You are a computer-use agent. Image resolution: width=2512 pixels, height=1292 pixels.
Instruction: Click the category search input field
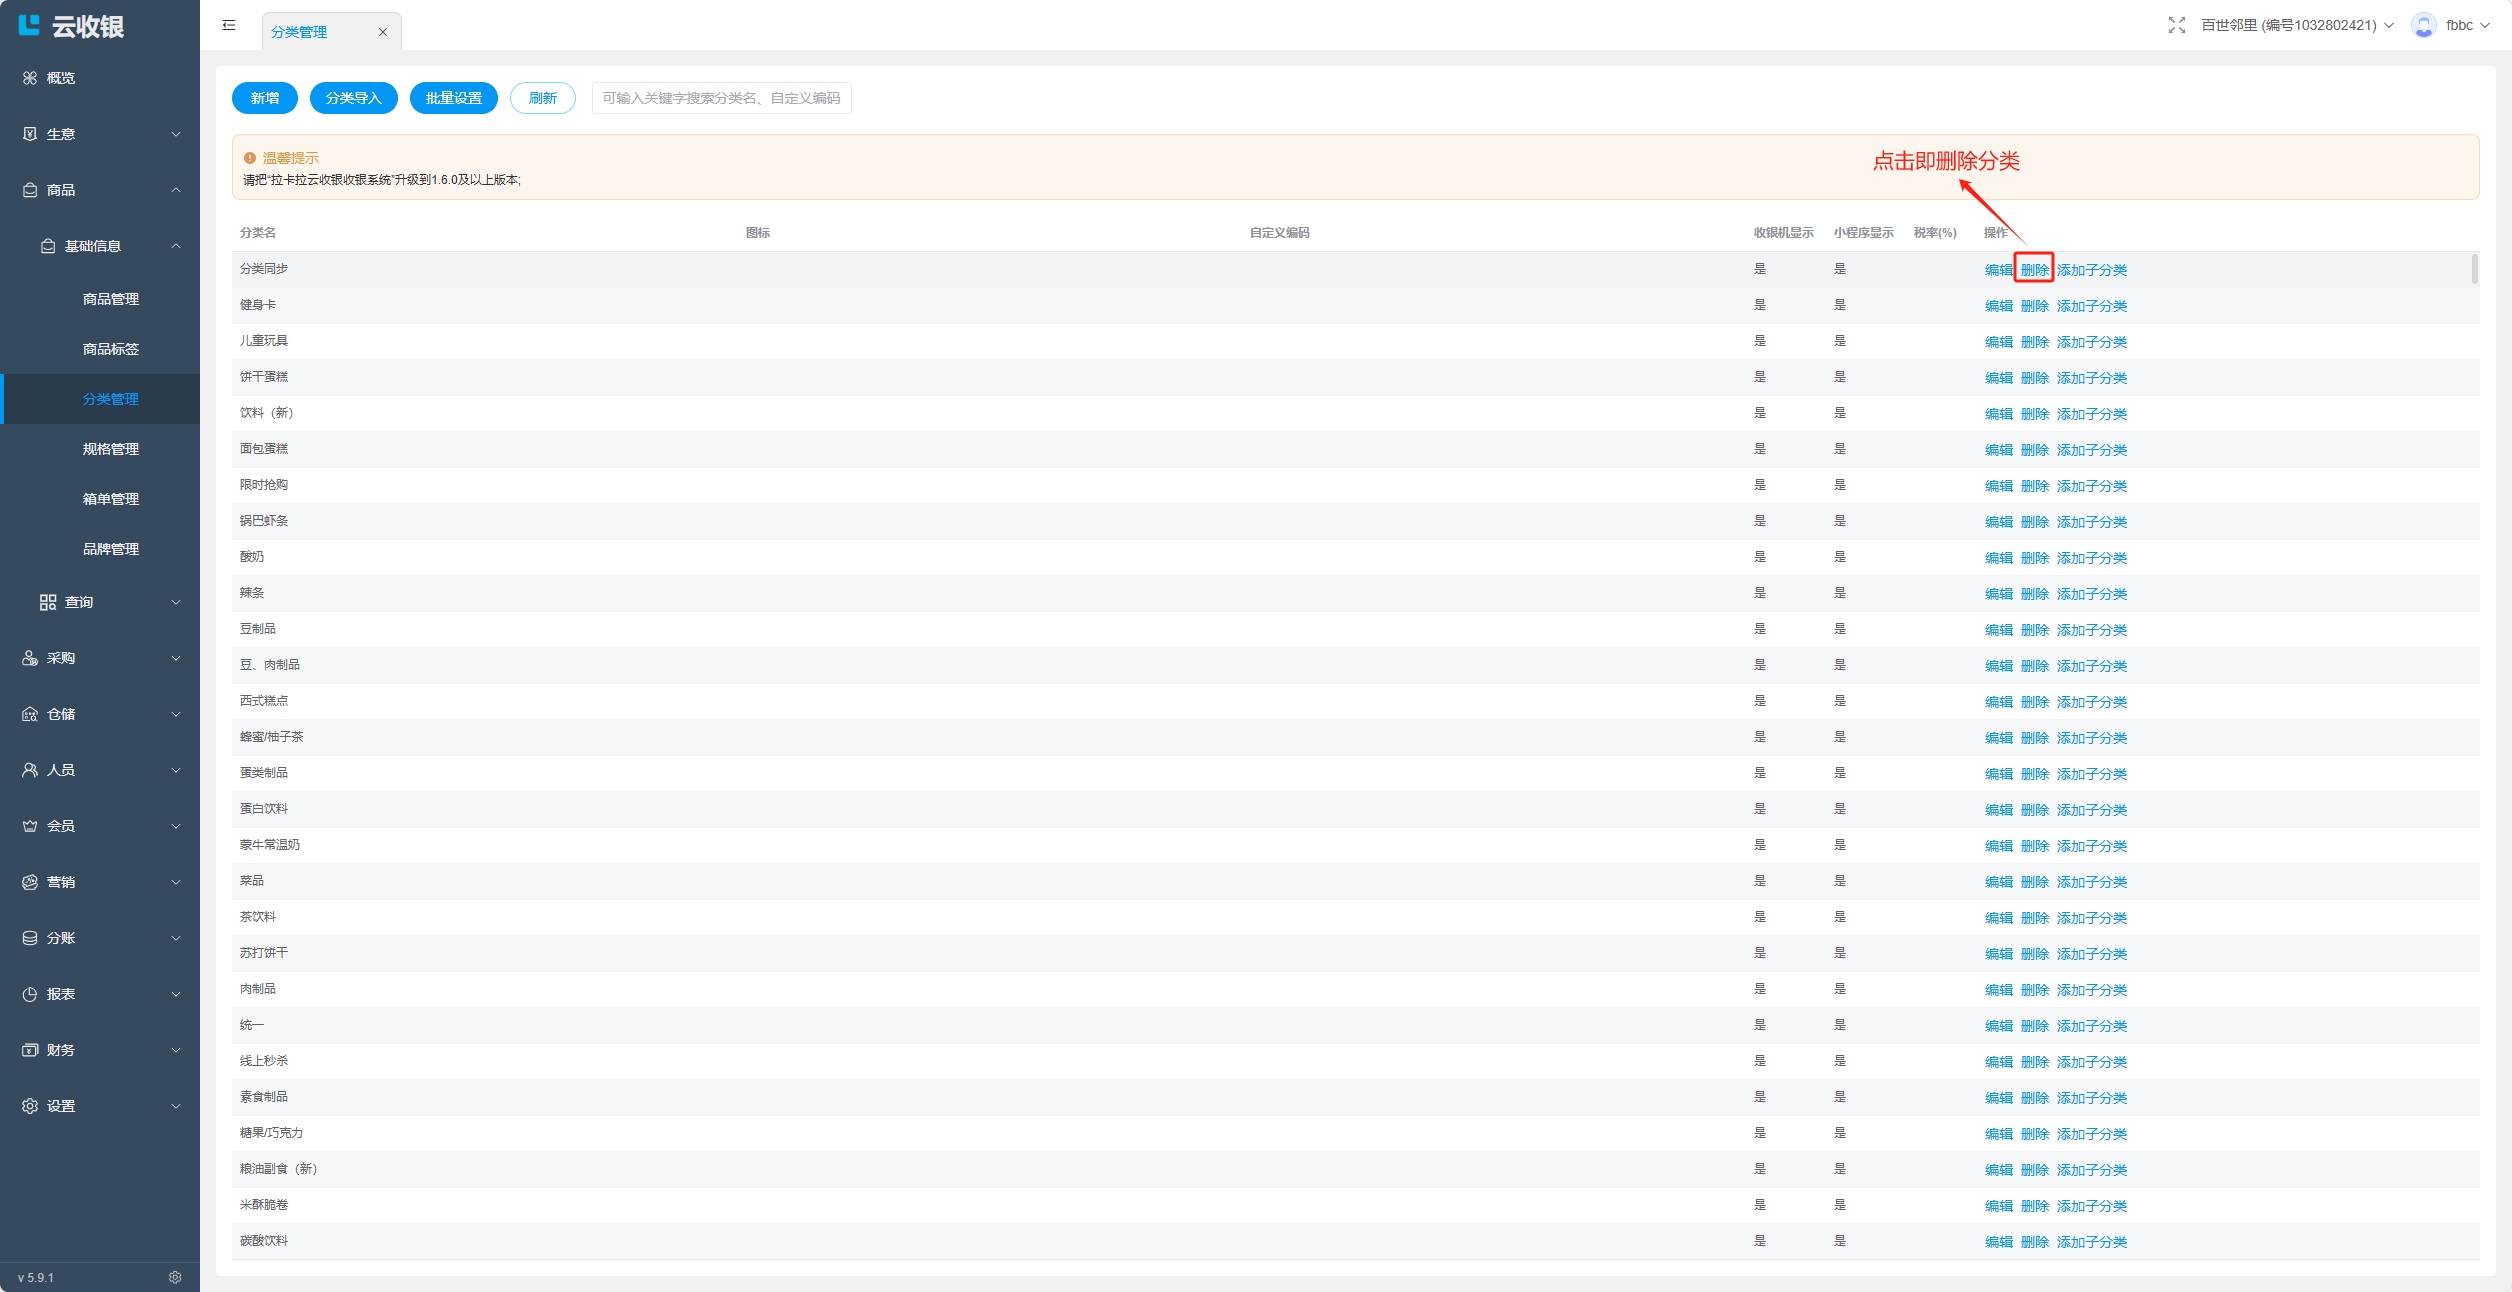tap(721, 98)
